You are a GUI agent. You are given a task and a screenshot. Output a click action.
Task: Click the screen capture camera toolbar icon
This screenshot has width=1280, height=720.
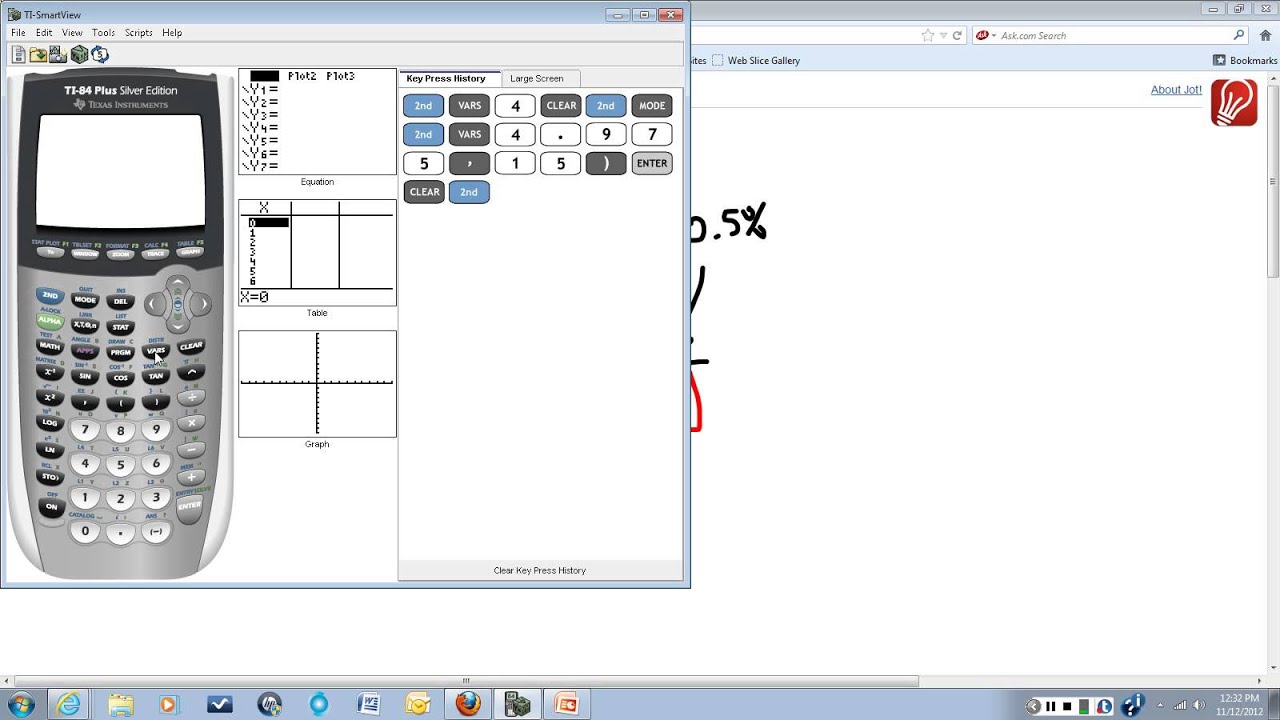coord(58,55)
